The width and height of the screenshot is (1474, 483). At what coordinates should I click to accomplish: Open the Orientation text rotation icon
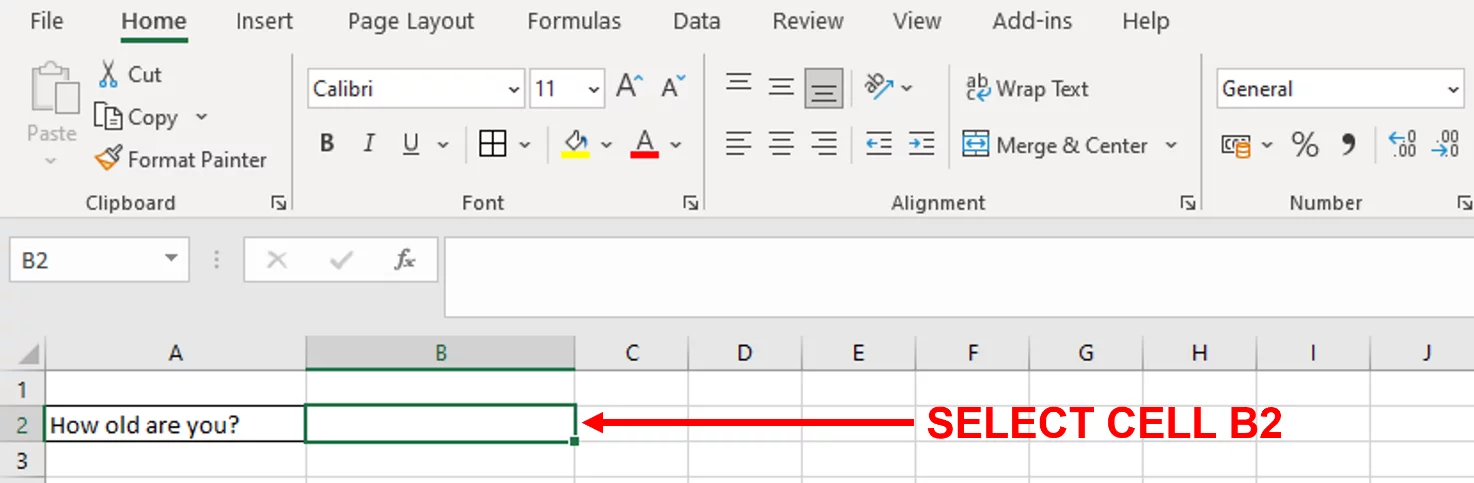pos(879,87)
